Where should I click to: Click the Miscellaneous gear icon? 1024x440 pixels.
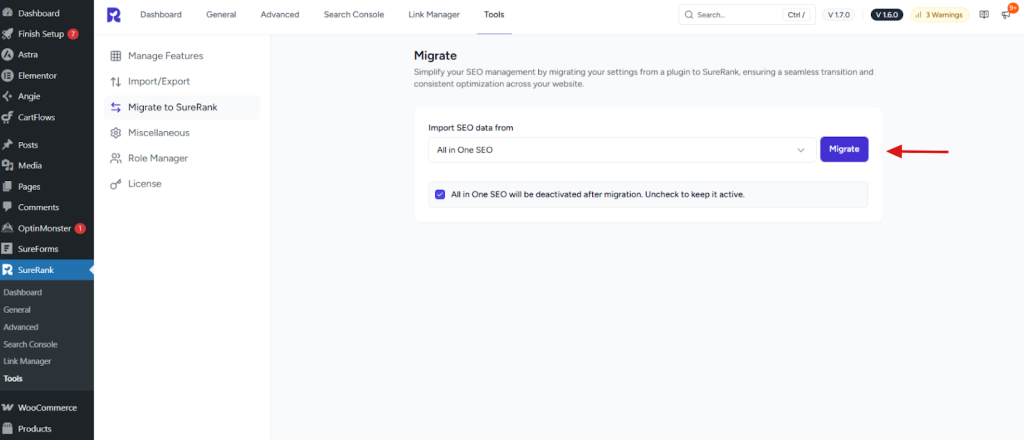point(116,133)
